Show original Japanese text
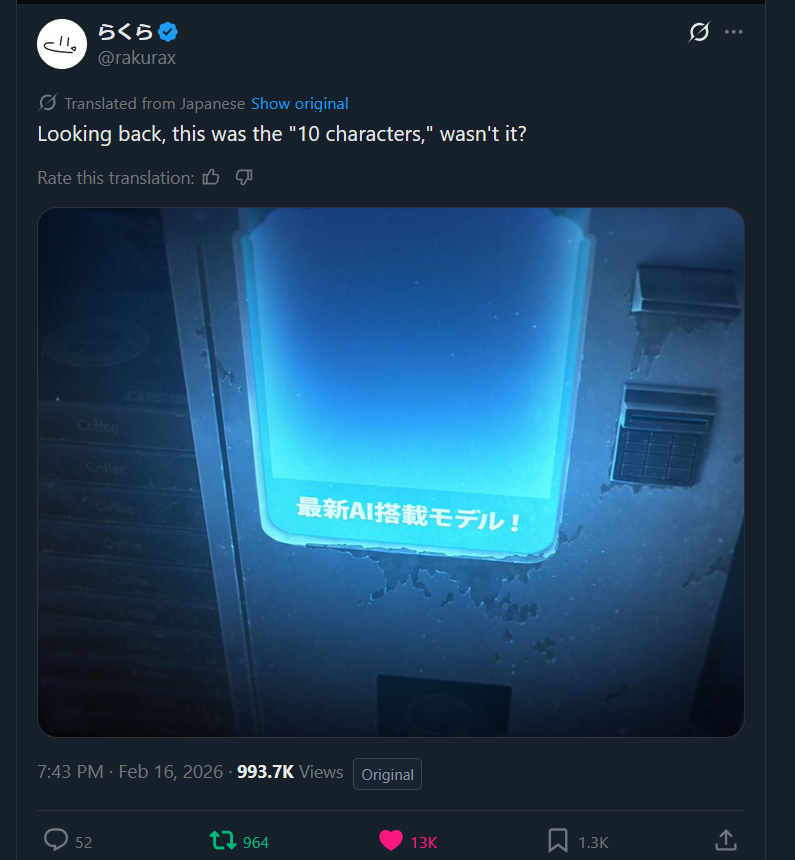Image resolution: width=795 pixels, height=860 pixels. pyautogui.click(x=300, y=104)
